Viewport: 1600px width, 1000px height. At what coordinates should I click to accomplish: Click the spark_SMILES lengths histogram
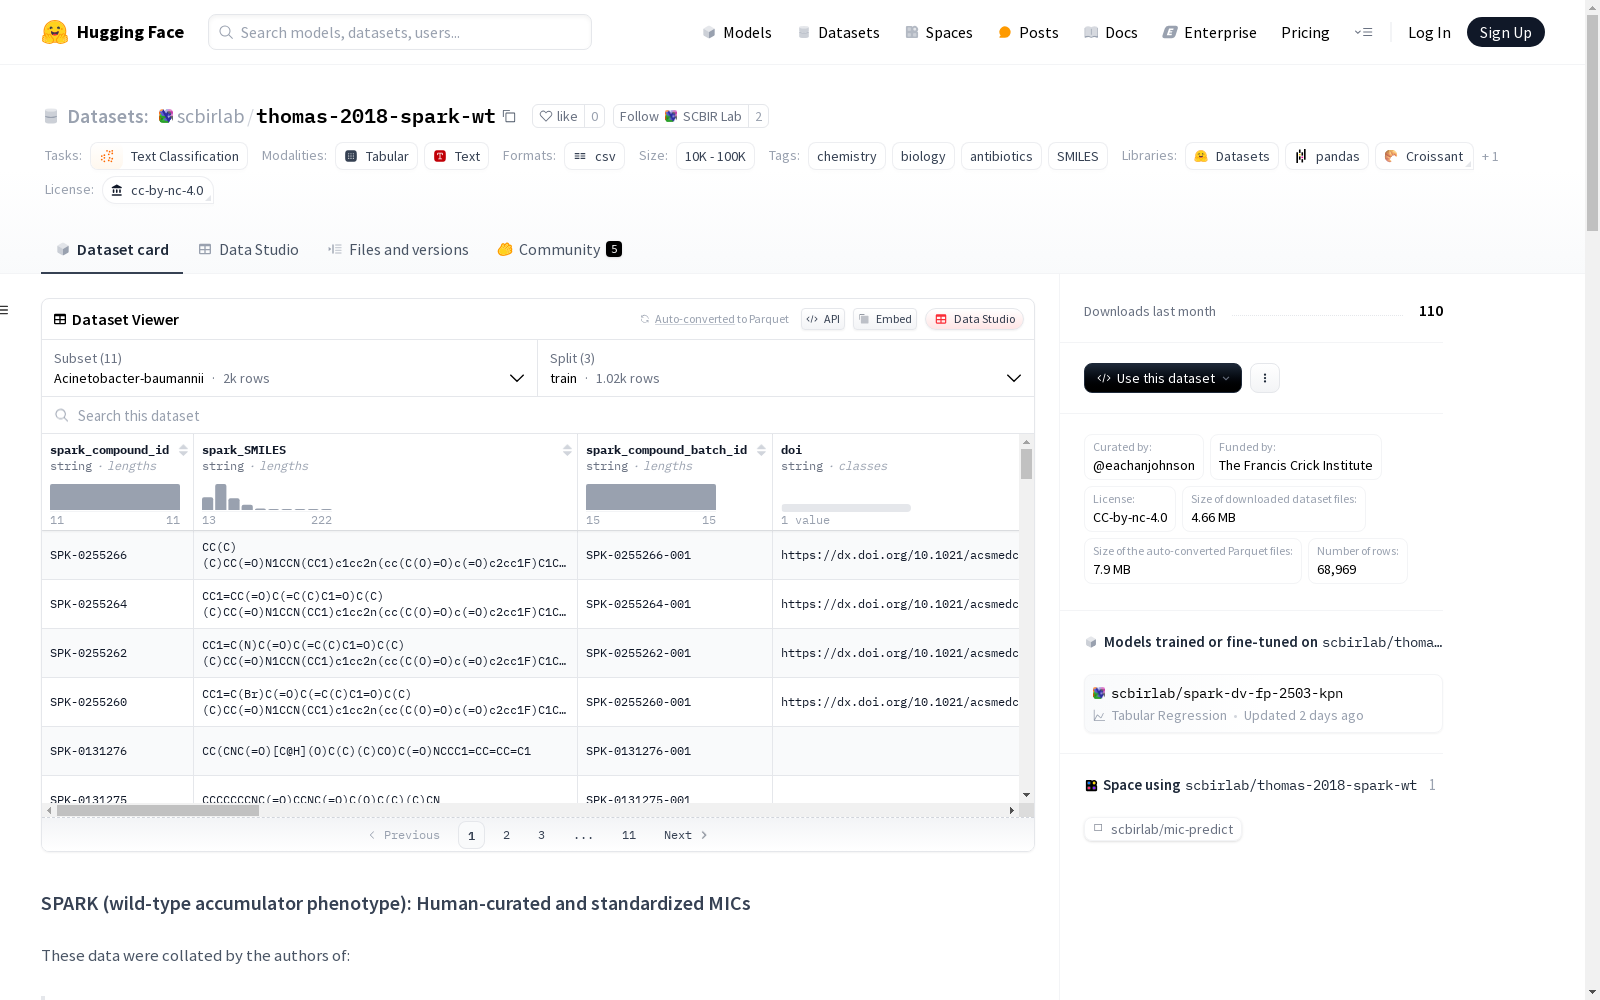coord(267,497)
